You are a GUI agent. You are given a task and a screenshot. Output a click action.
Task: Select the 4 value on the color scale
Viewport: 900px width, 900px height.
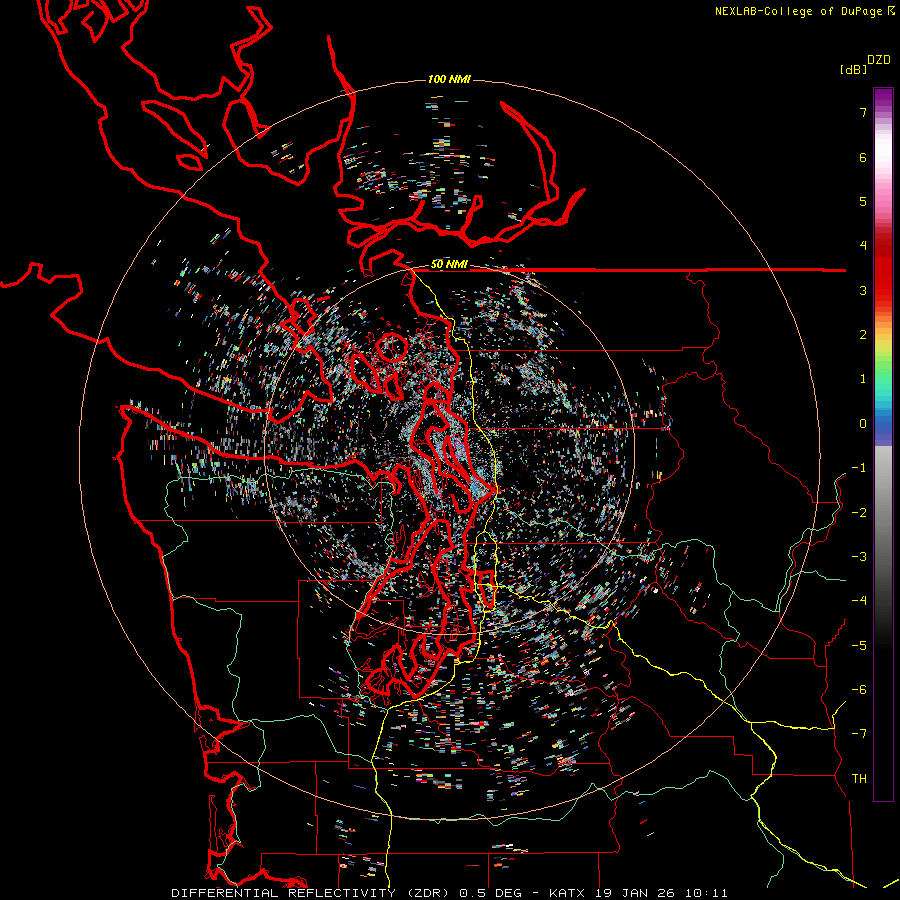(863, 246)
